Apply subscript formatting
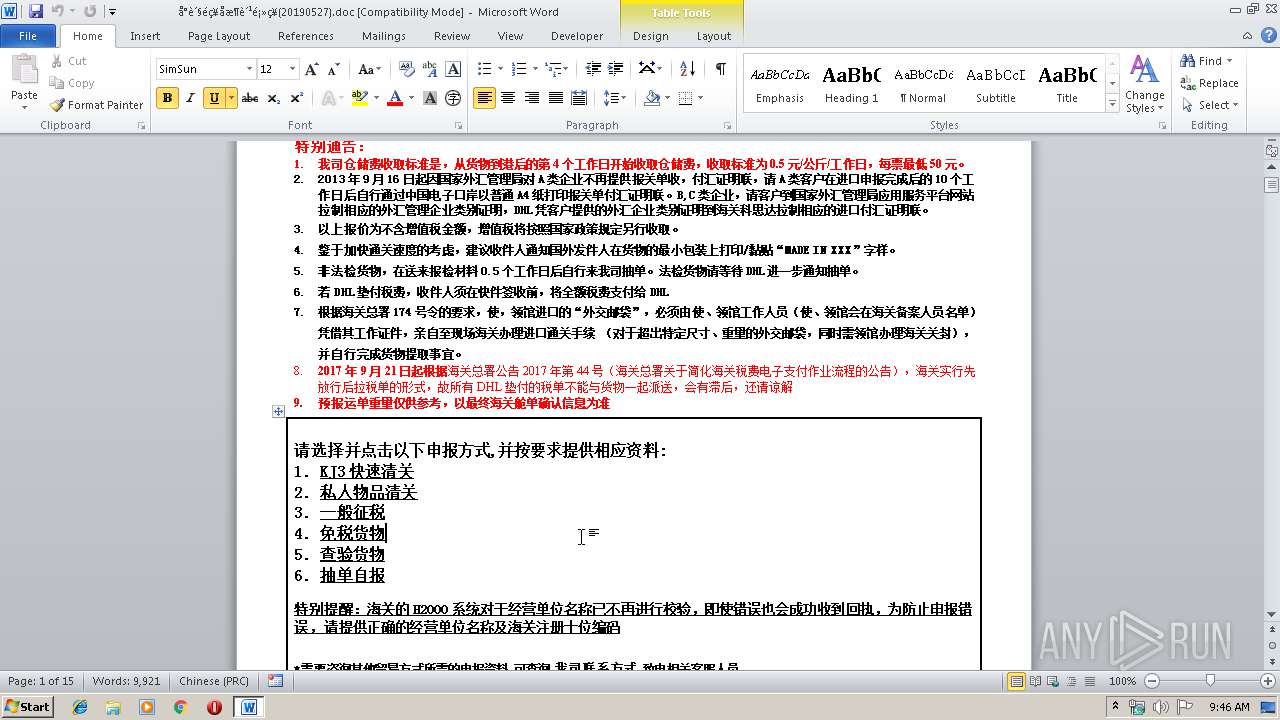The width and height of the screenshot is (1280, 720). pyautogui.click(x=275, y=98)
